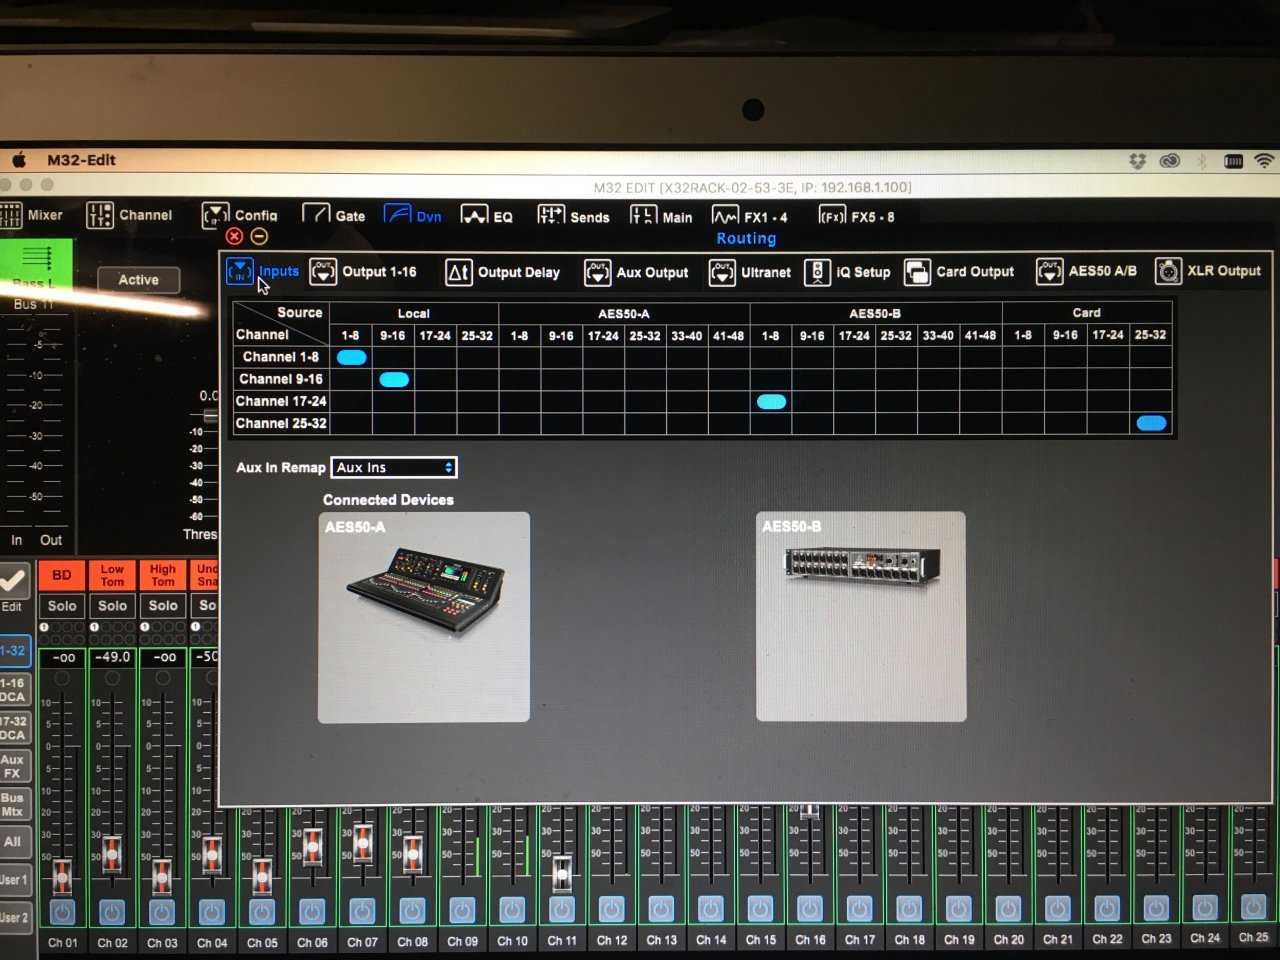The width and height of the screenshot is (1280, 960).
Task: Show the 1-16 DCA layer
Action: (14, 690)
